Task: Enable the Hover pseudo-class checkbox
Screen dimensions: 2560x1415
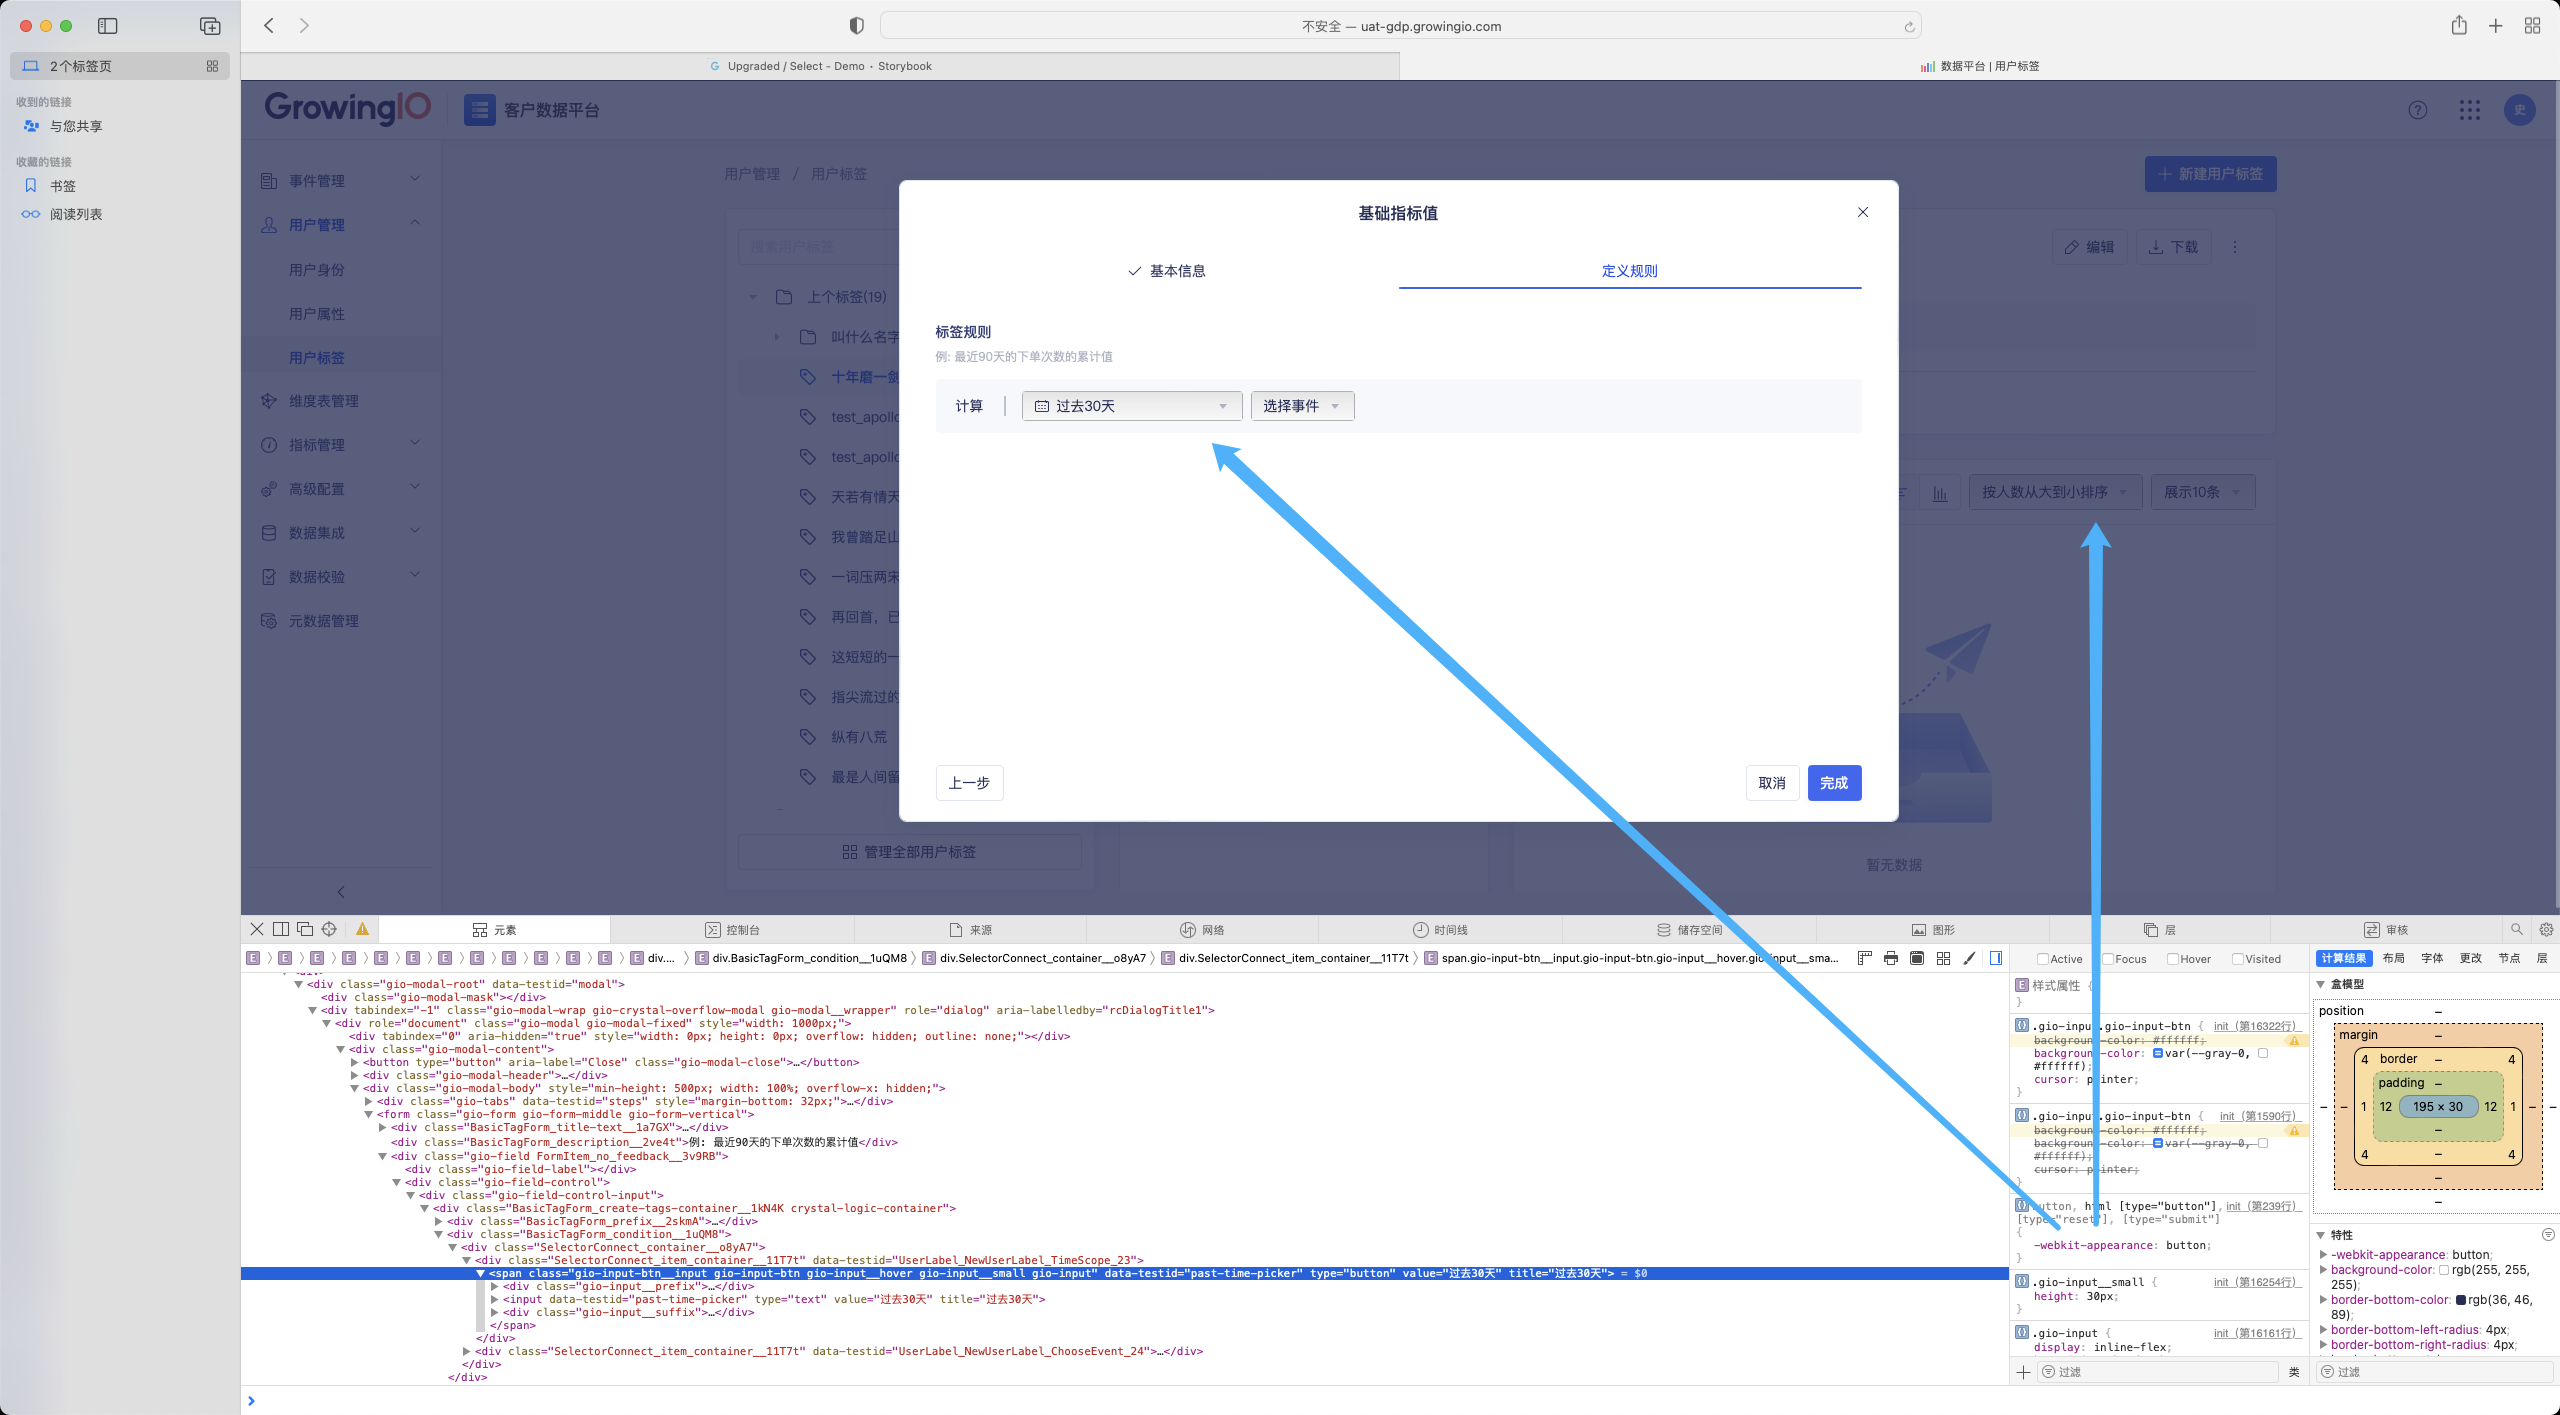Action: click(x=2172, y=958)
